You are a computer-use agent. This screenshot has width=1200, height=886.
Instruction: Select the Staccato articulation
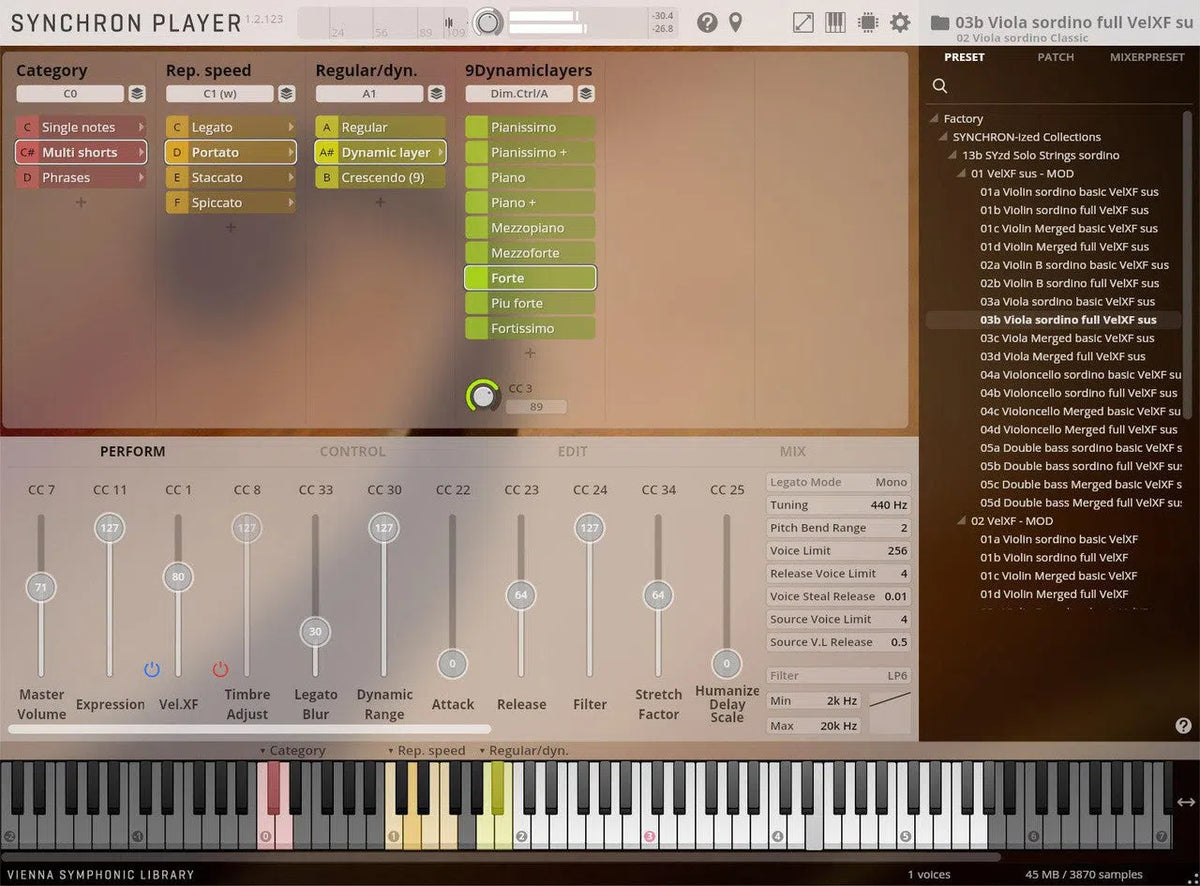click(230, 178)
